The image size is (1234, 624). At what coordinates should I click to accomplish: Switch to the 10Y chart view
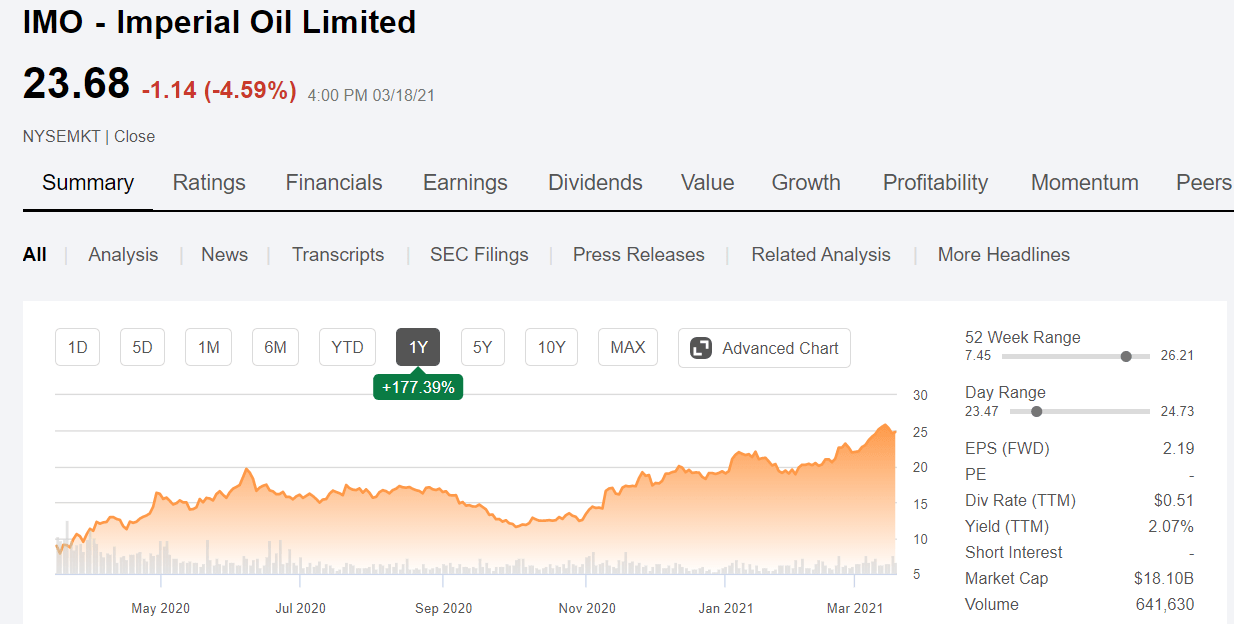tap(551, 348)
